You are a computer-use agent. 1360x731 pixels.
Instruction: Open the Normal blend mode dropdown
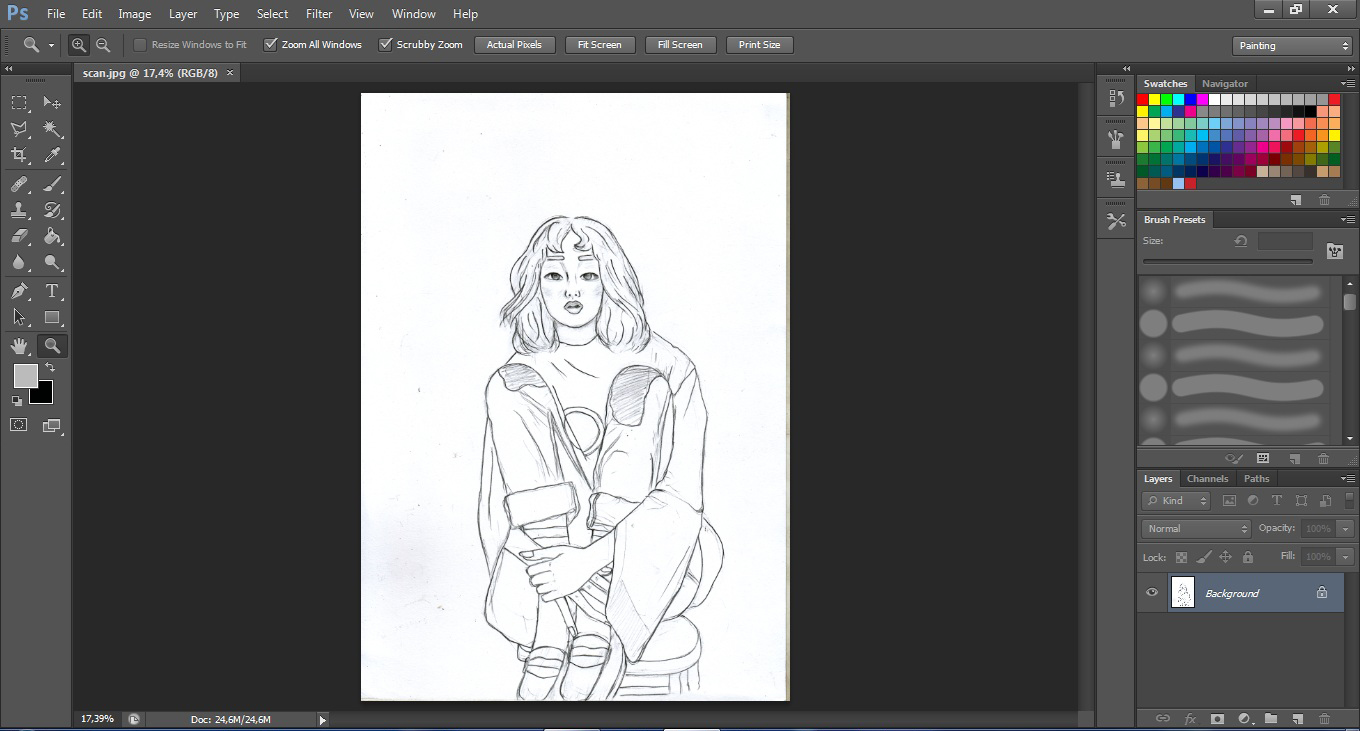click(x=1196, y=528)
